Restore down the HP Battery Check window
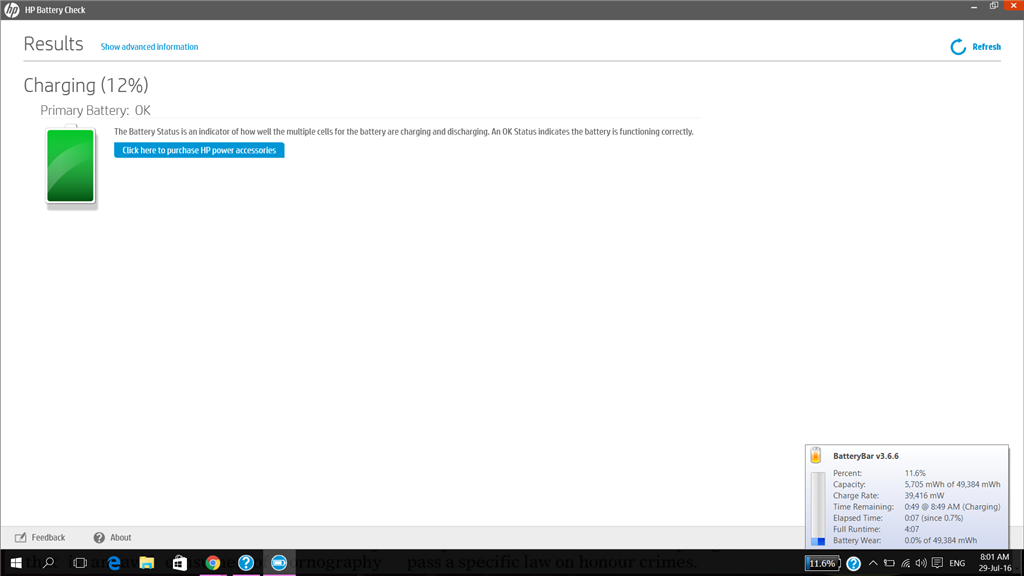 coord(994,6)
